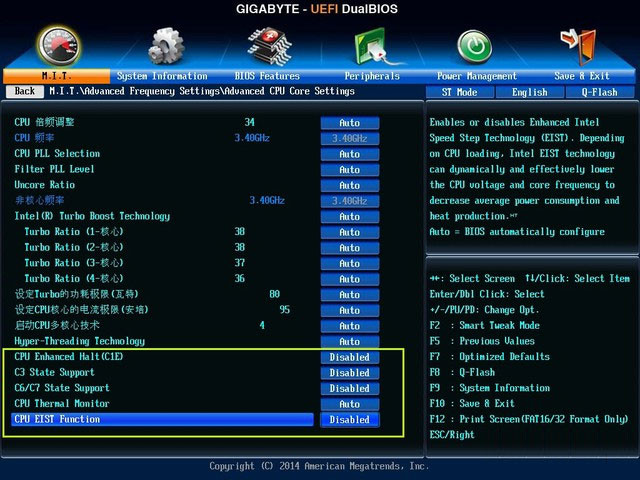Launch the Q-Flash utility button
The image size is (640, 480).
[x=600, y=92]
